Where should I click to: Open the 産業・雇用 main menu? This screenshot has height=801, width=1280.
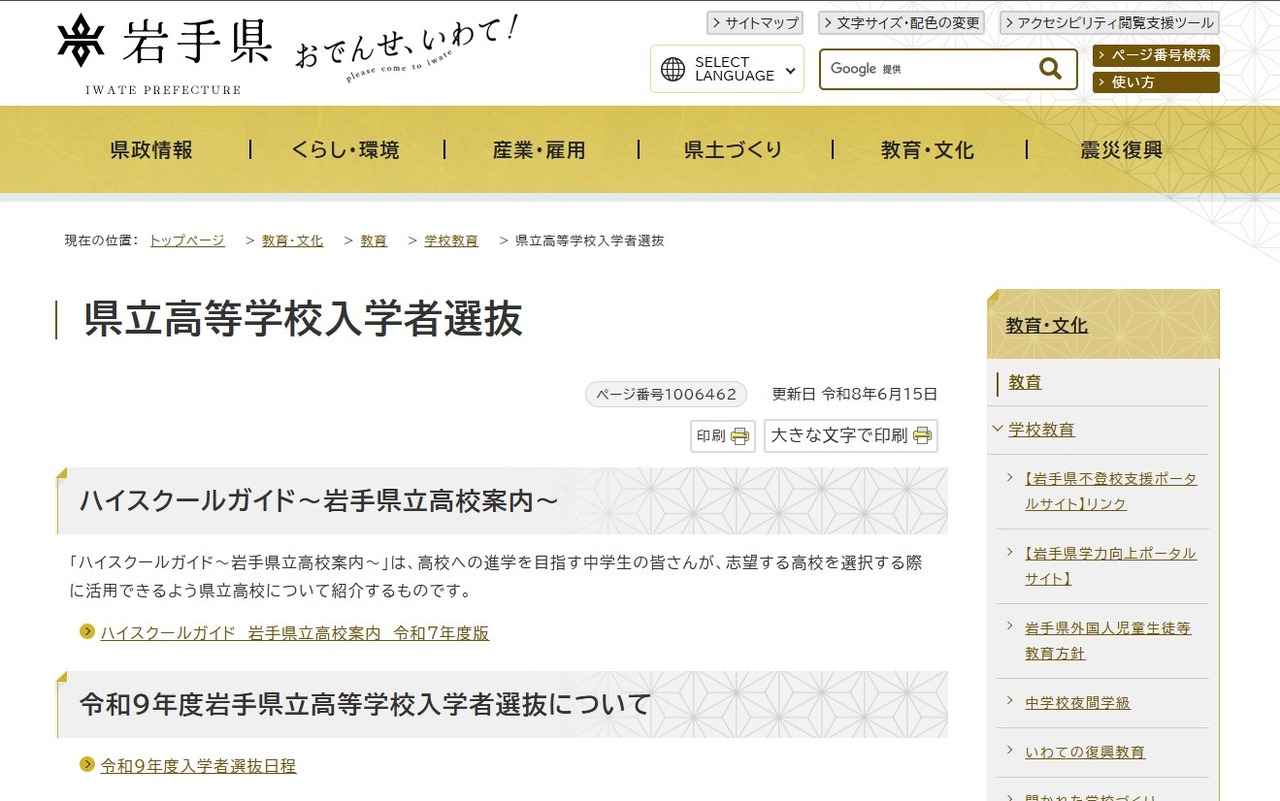(540, 150)
